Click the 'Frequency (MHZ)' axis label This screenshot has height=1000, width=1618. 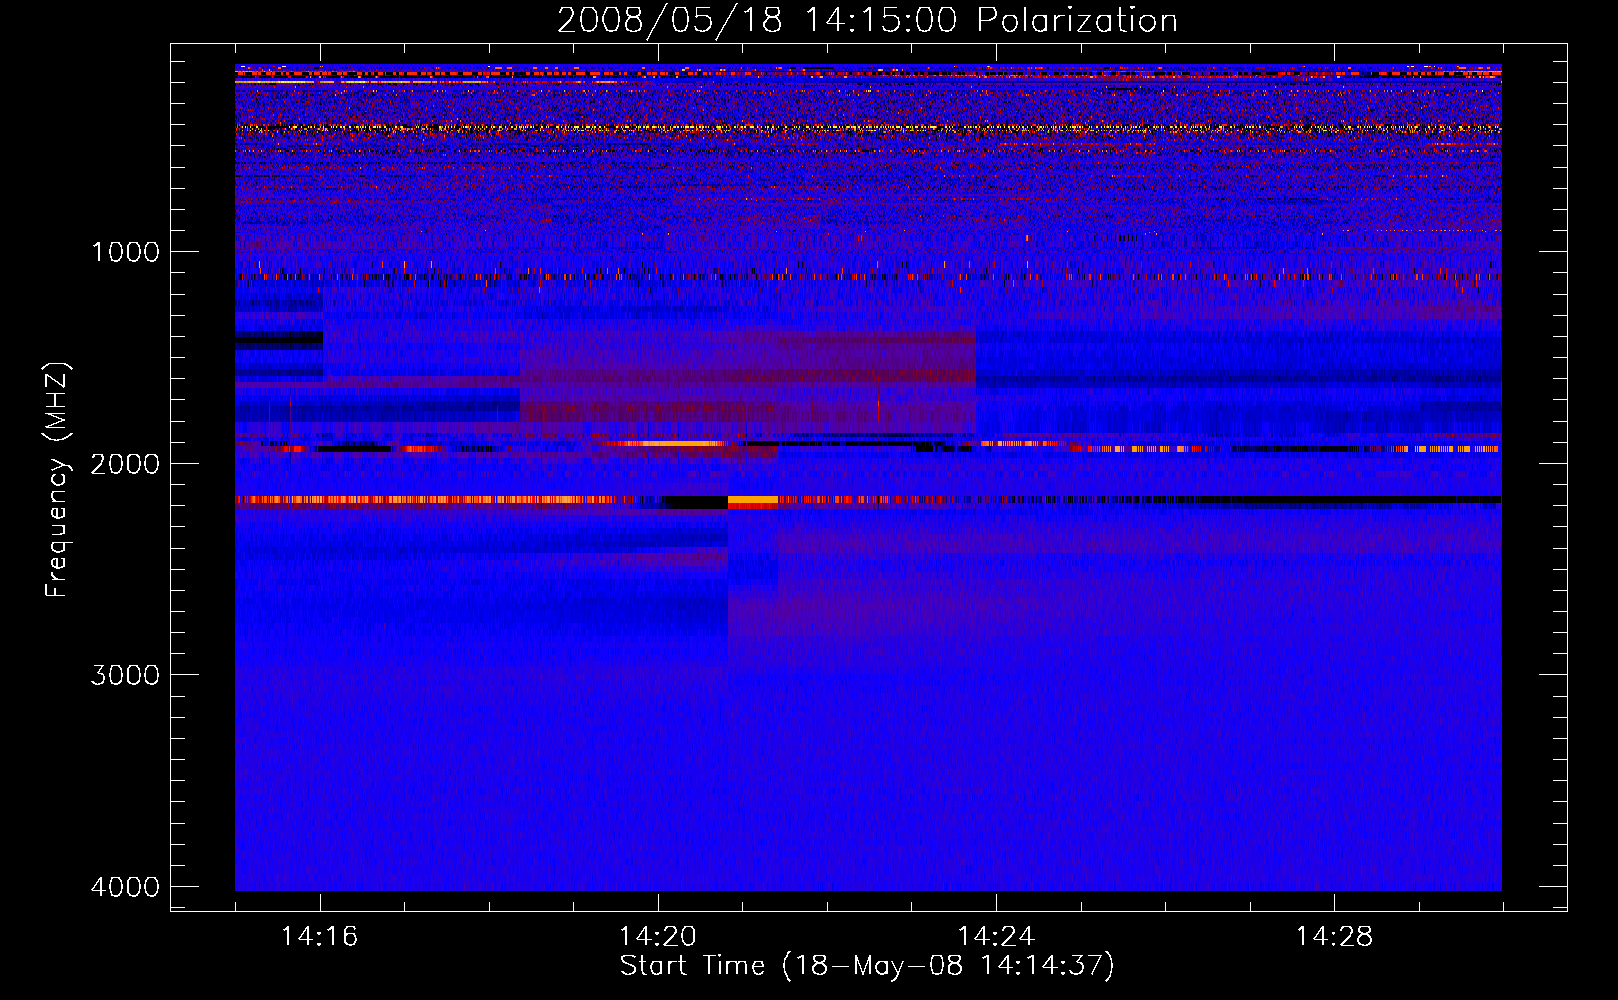tap(57, 480)
